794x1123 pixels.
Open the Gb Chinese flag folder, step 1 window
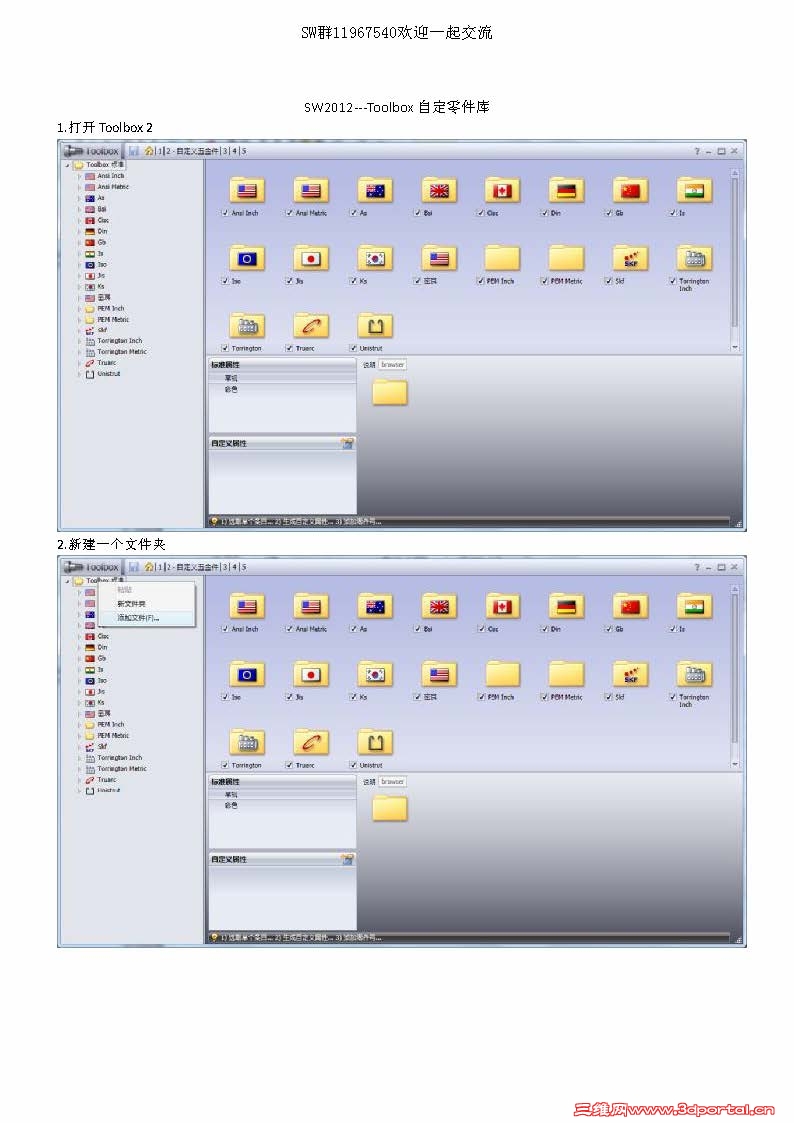[630, 191]
